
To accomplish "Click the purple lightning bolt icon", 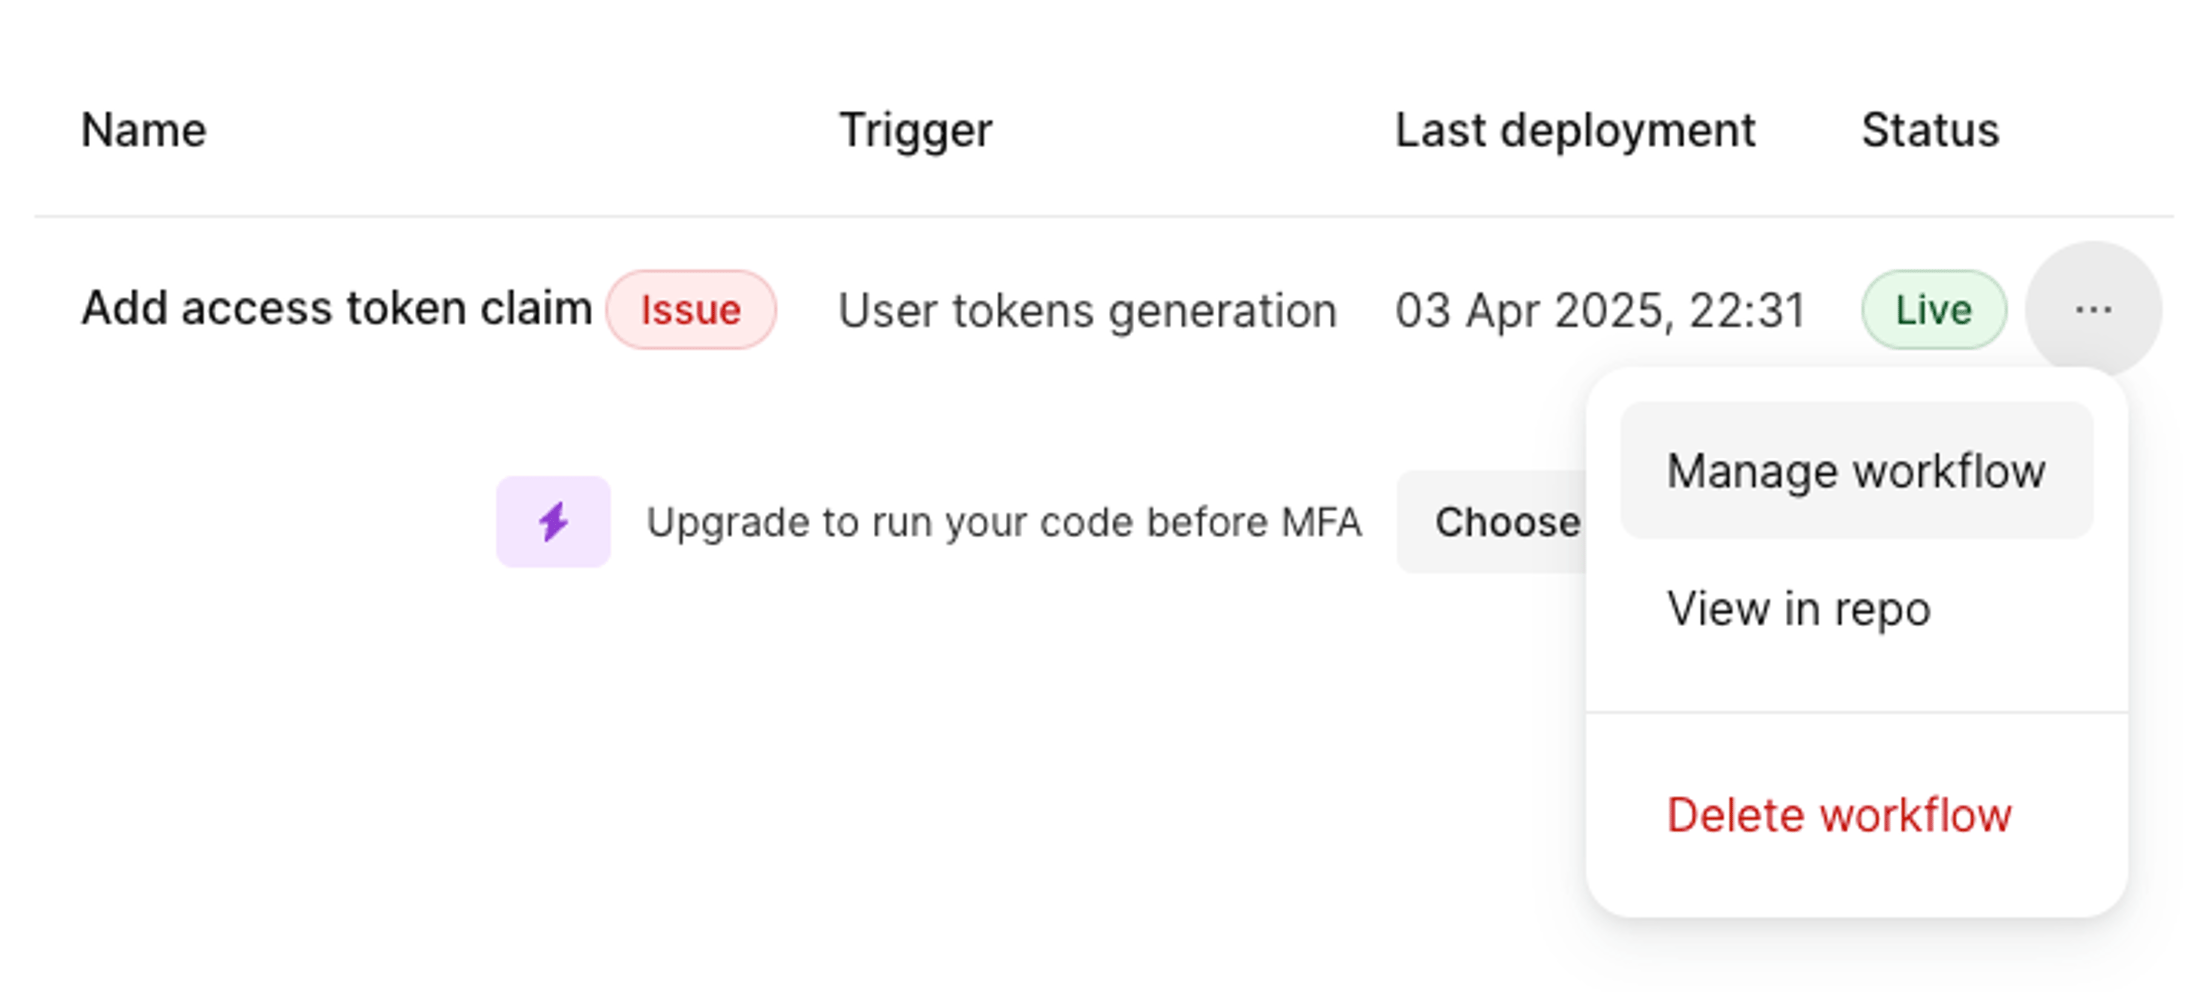I will [x=553, y=522].
